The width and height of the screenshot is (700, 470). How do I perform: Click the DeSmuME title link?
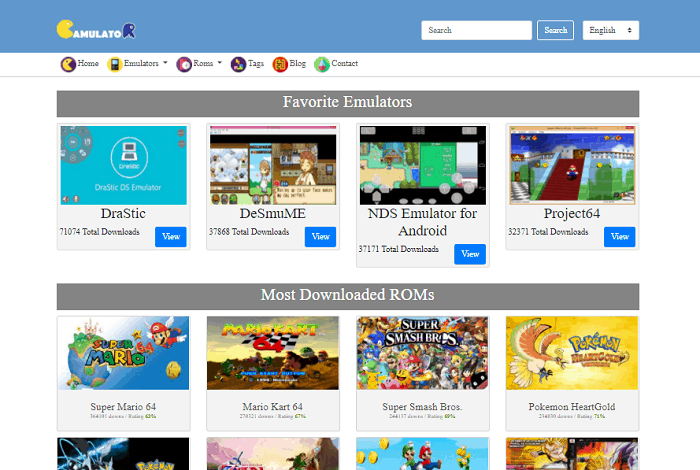(273, 214)
